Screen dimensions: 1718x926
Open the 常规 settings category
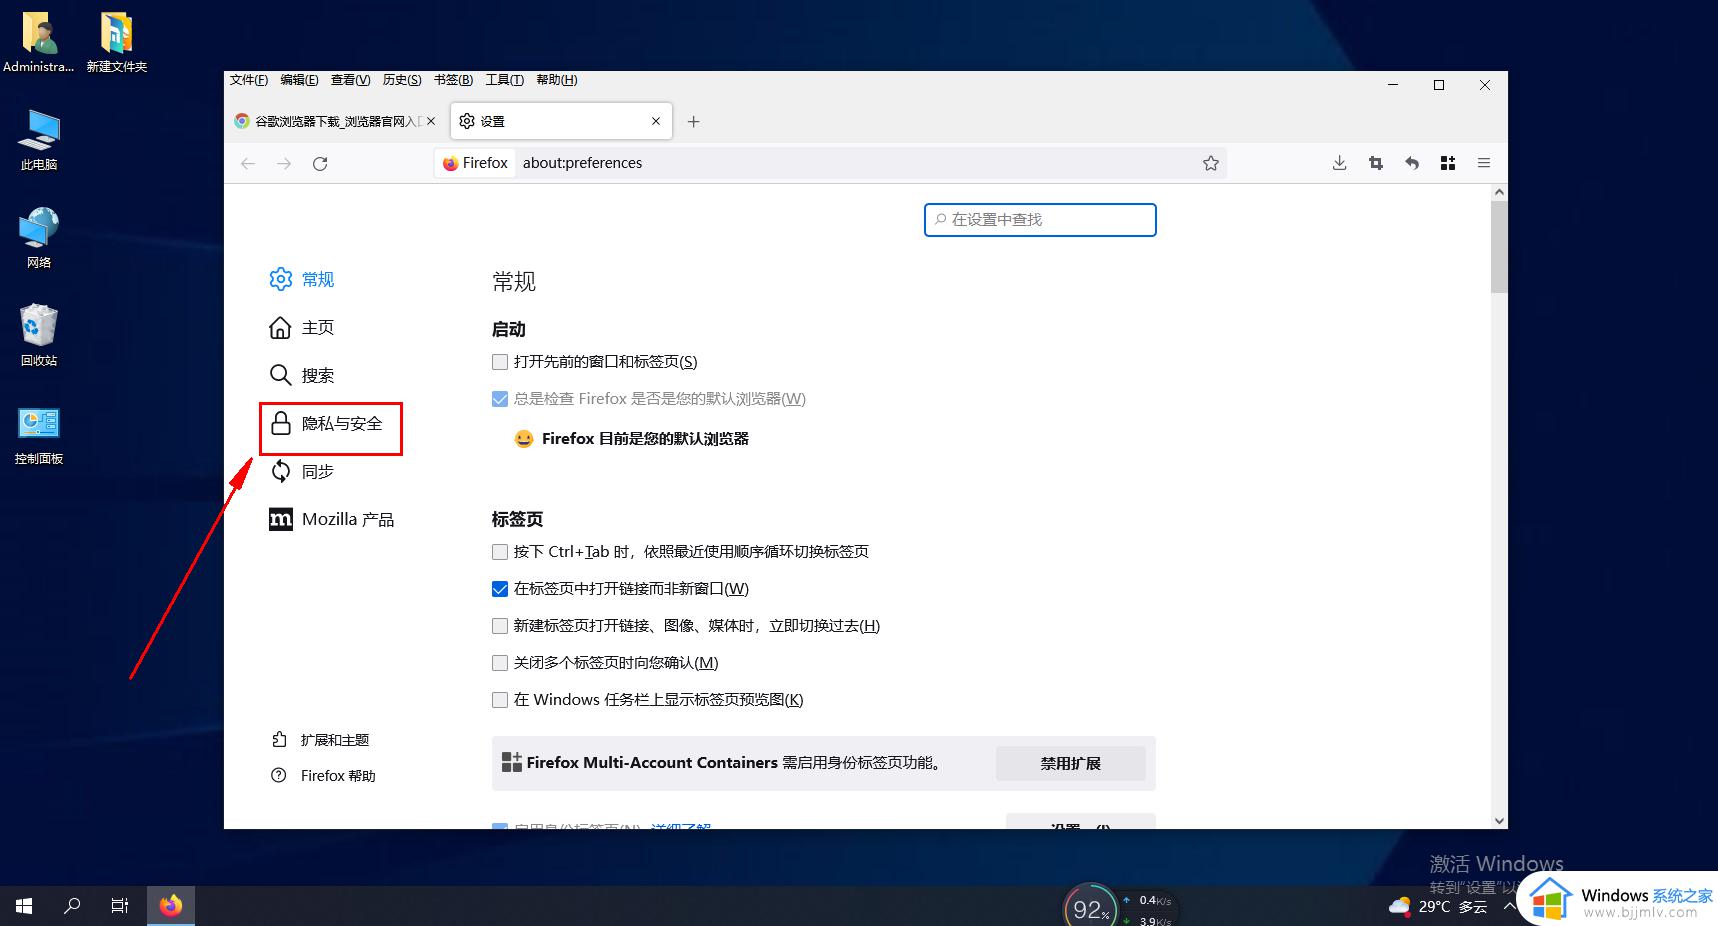click(302, 279)
